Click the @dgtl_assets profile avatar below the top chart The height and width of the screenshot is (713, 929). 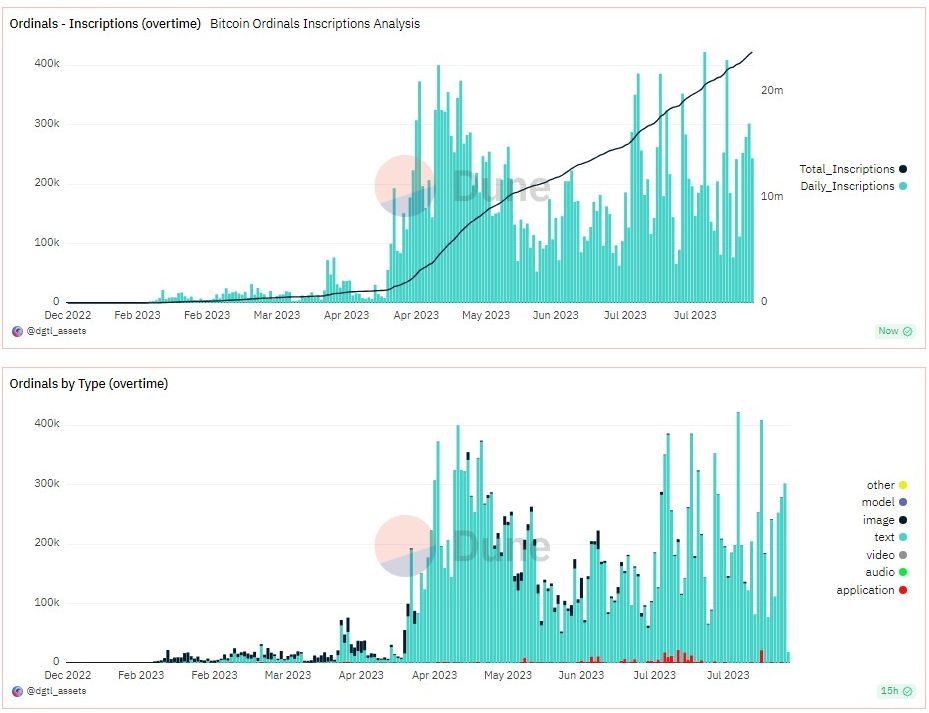point(17,331)
